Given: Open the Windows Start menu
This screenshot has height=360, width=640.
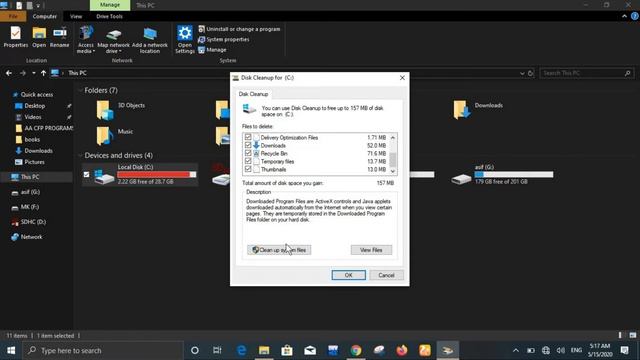Looking at the screenshot, I should coord(11,350).
